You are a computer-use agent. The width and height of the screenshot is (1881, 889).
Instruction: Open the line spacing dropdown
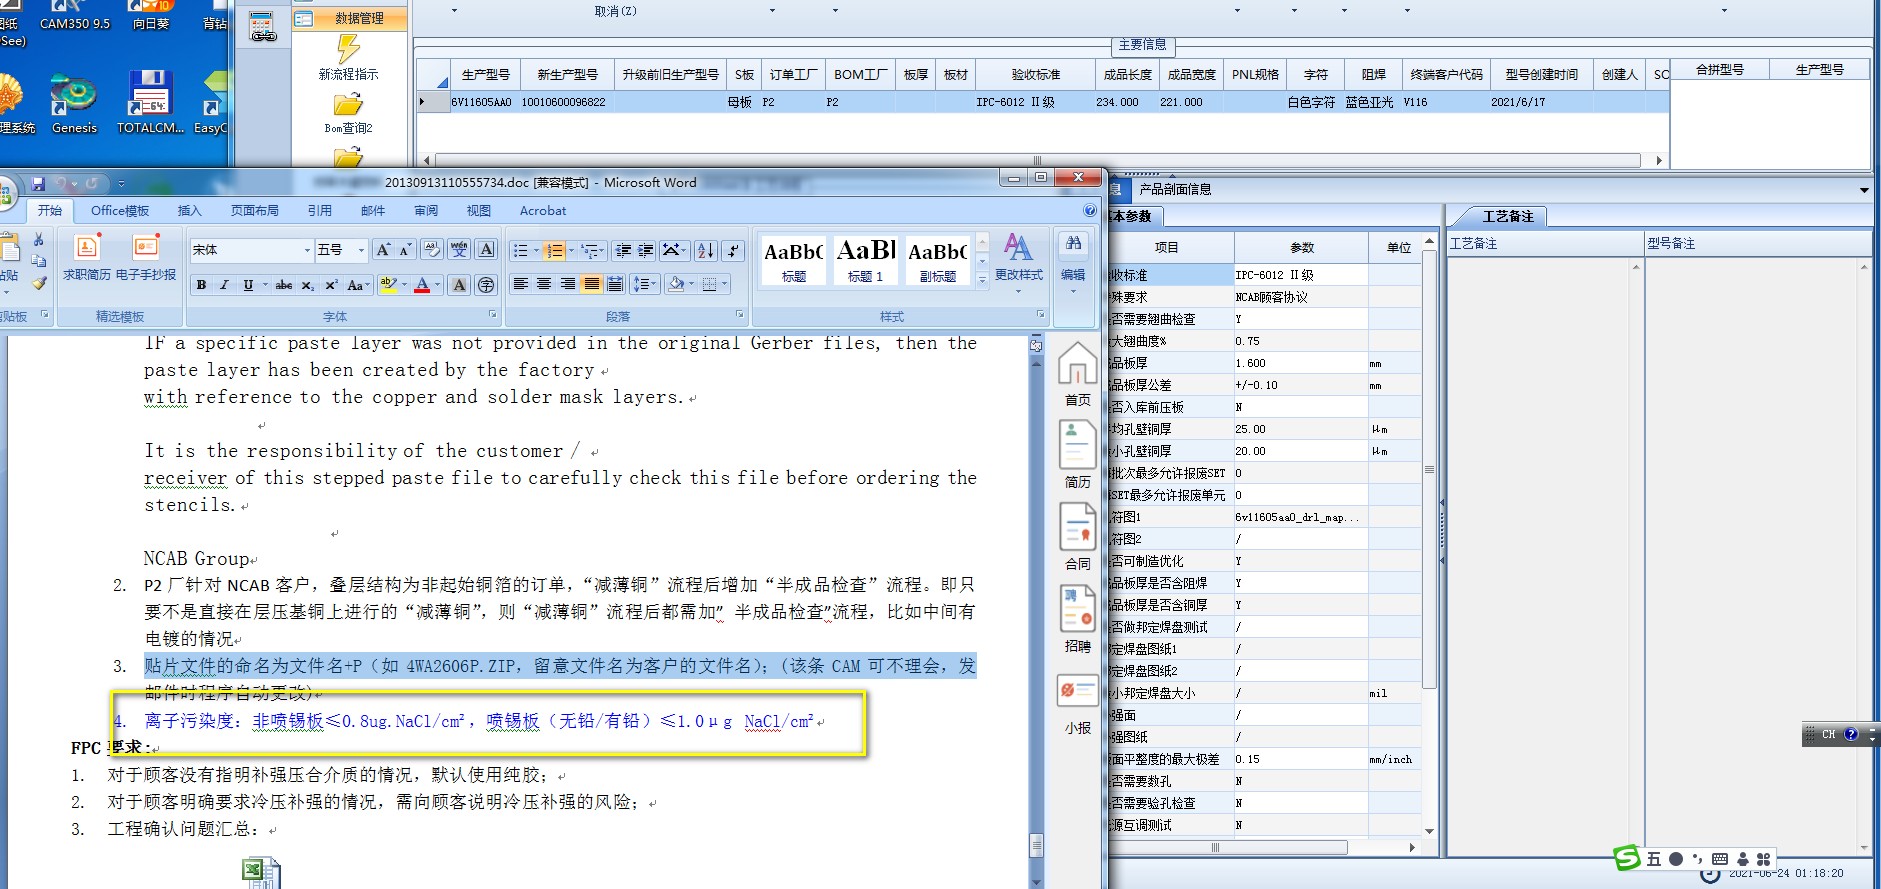[x=644, y=285]
